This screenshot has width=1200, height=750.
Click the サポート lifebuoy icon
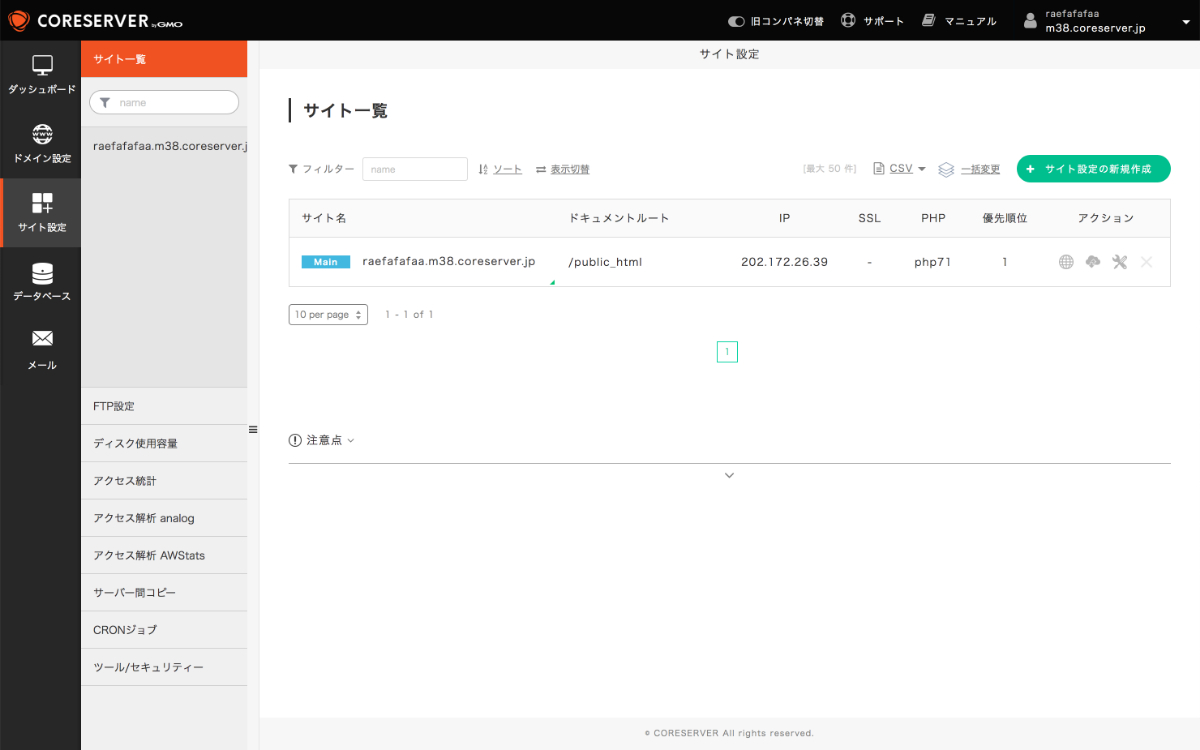tap(849, 21)
